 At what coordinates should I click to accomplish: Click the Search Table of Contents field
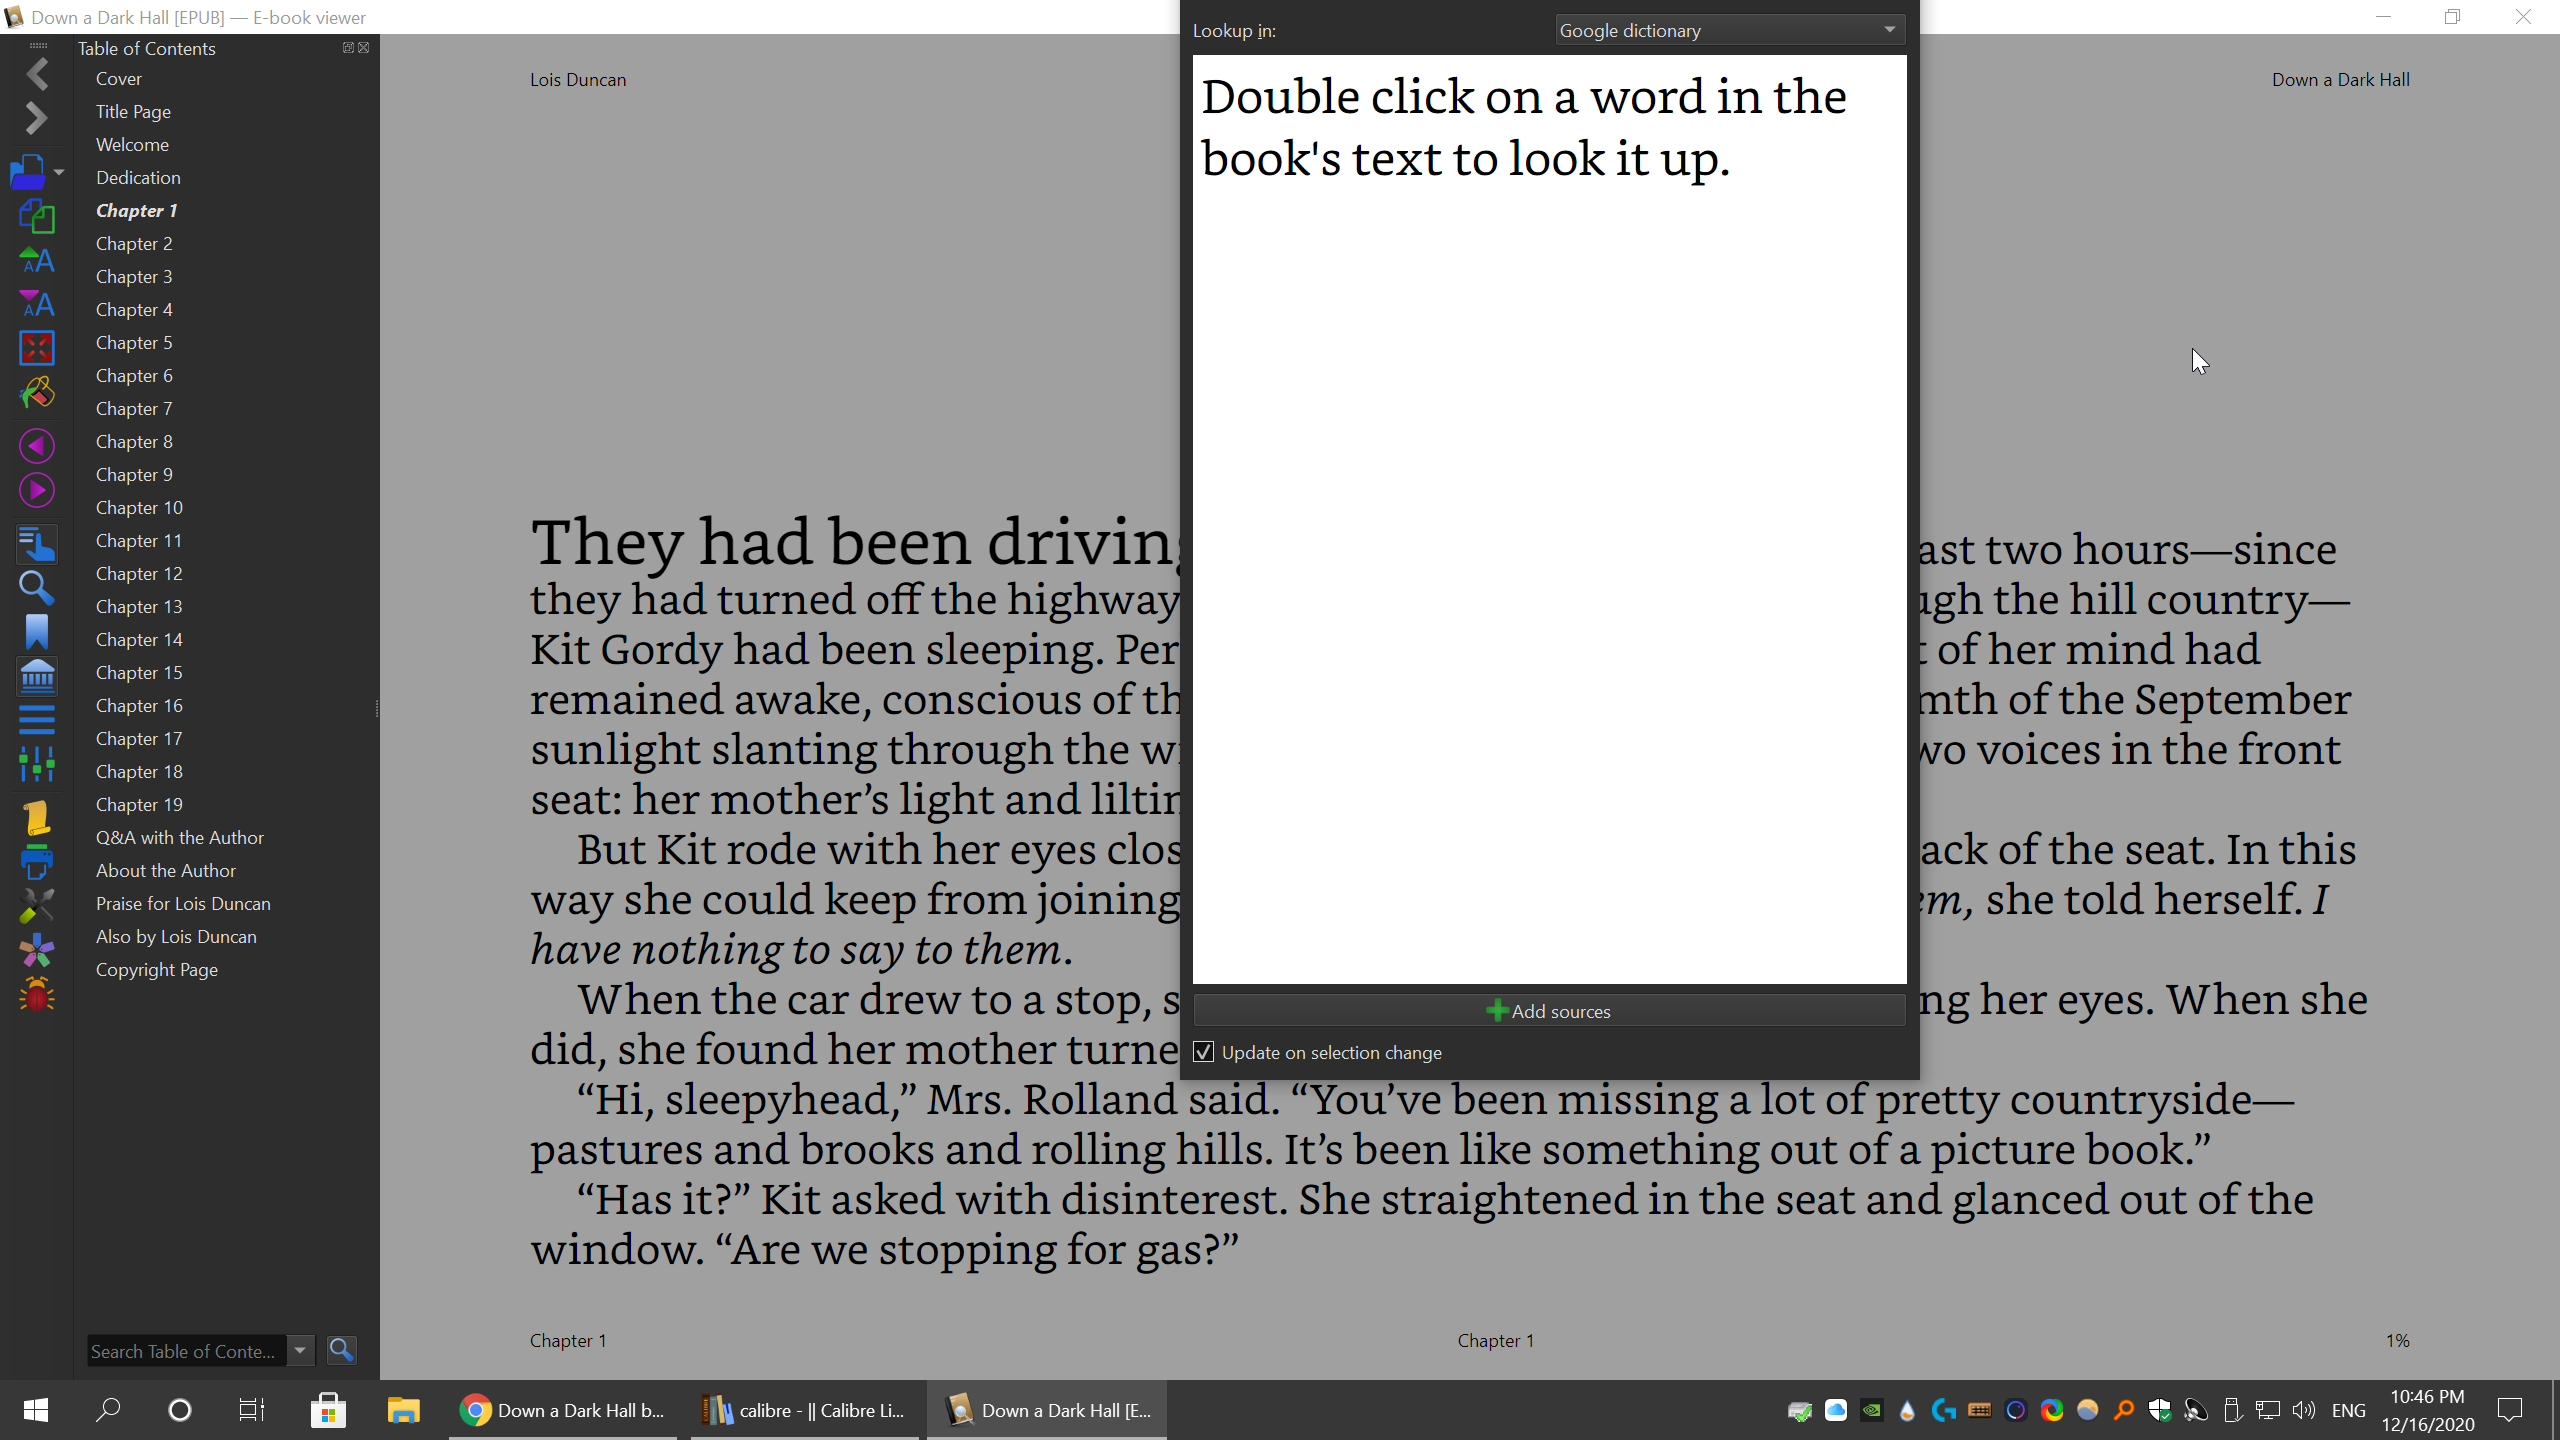[x=185, y=1351]
